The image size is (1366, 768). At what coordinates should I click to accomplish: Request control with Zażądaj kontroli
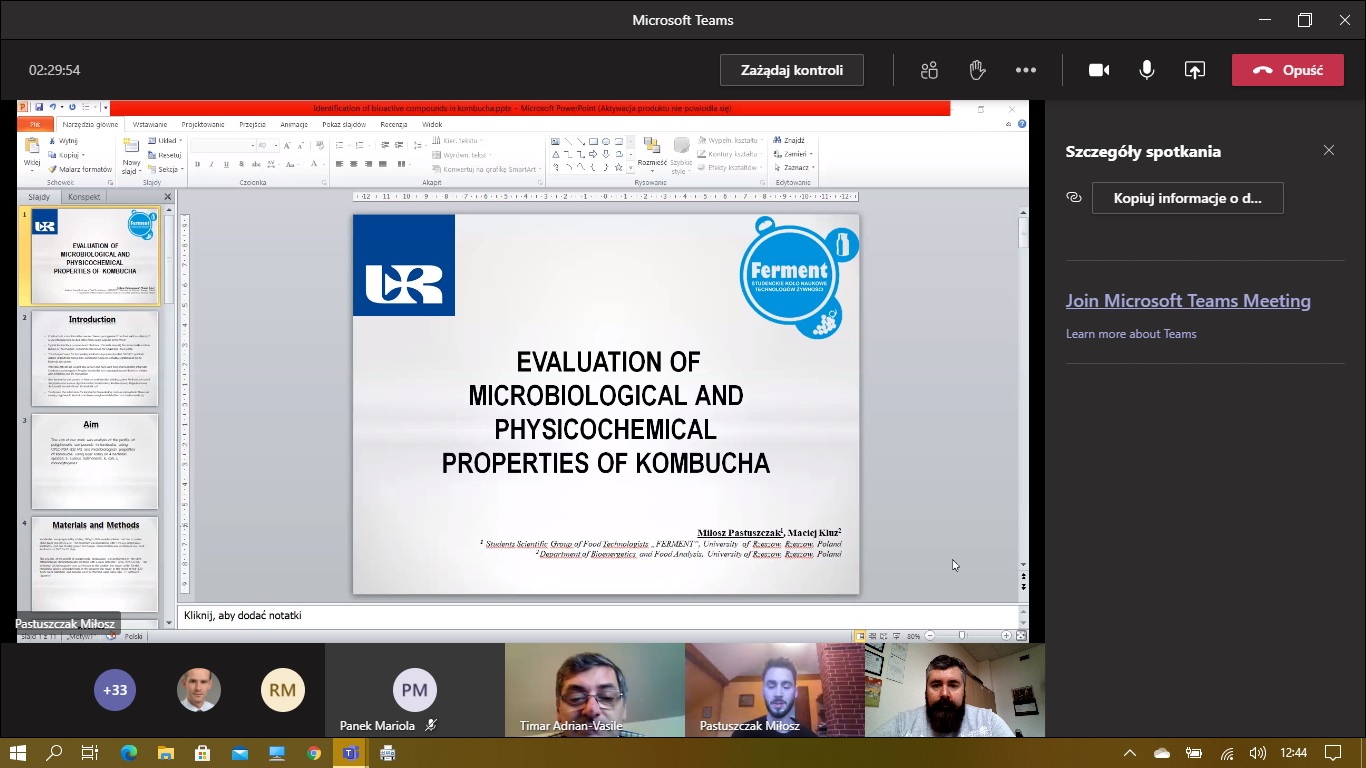(791, 70)
